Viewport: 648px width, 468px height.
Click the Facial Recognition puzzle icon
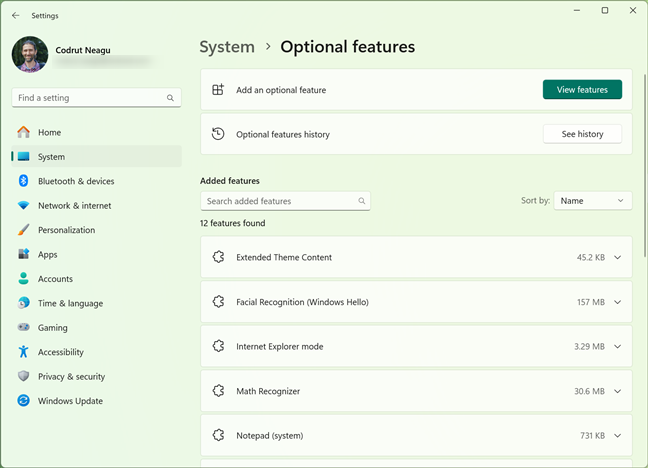[218, 302]
